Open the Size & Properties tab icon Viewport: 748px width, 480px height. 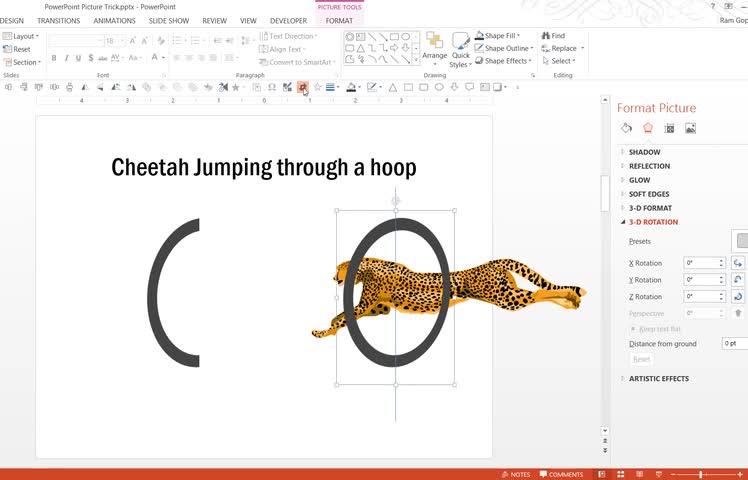(x=669, y=128)
